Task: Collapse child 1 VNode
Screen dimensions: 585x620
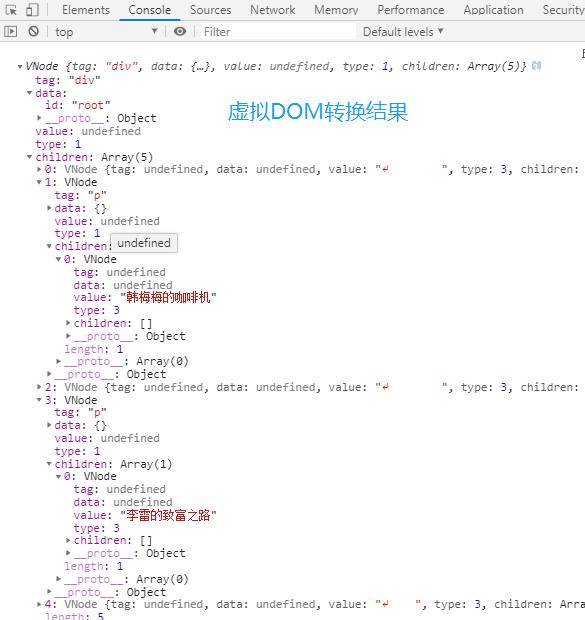Action: (x=39, y=182)
